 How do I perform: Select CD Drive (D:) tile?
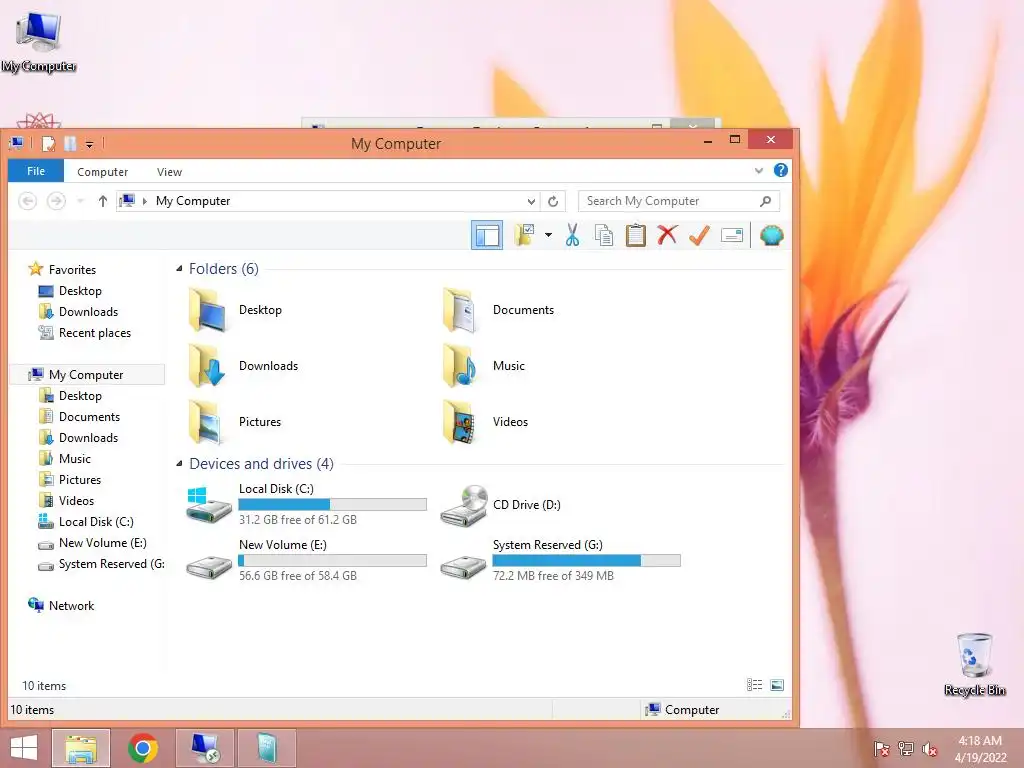(x=501, y=504)
